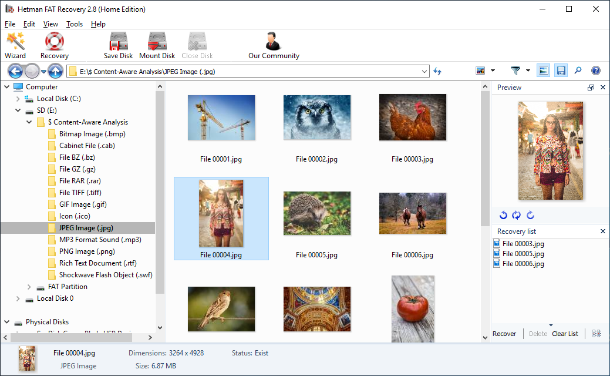Click the Delete button in Recovery list
Viewport: 610px width, 376px height.
[x=538, y=334]
